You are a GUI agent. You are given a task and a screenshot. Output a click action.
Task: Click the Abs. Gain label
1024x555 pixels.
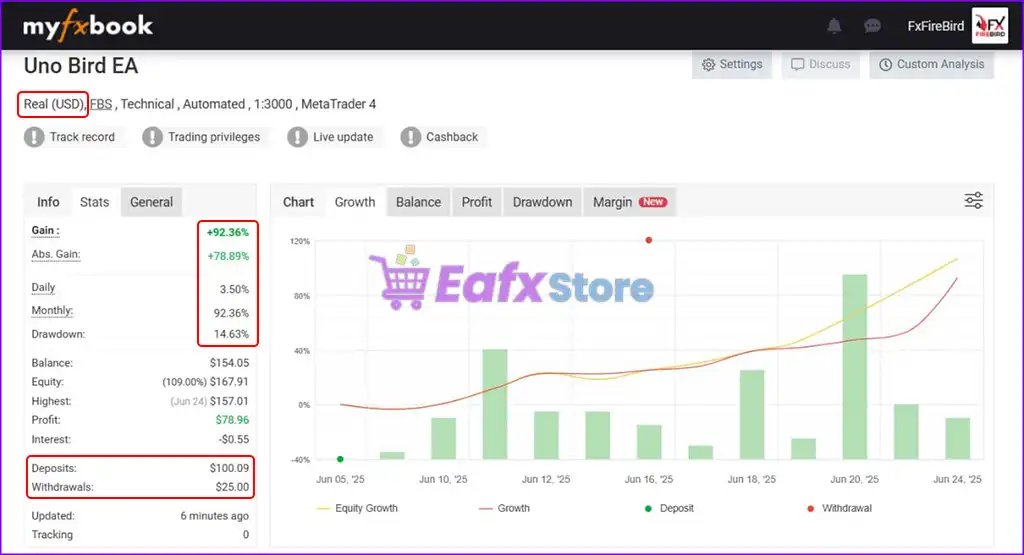56,255
